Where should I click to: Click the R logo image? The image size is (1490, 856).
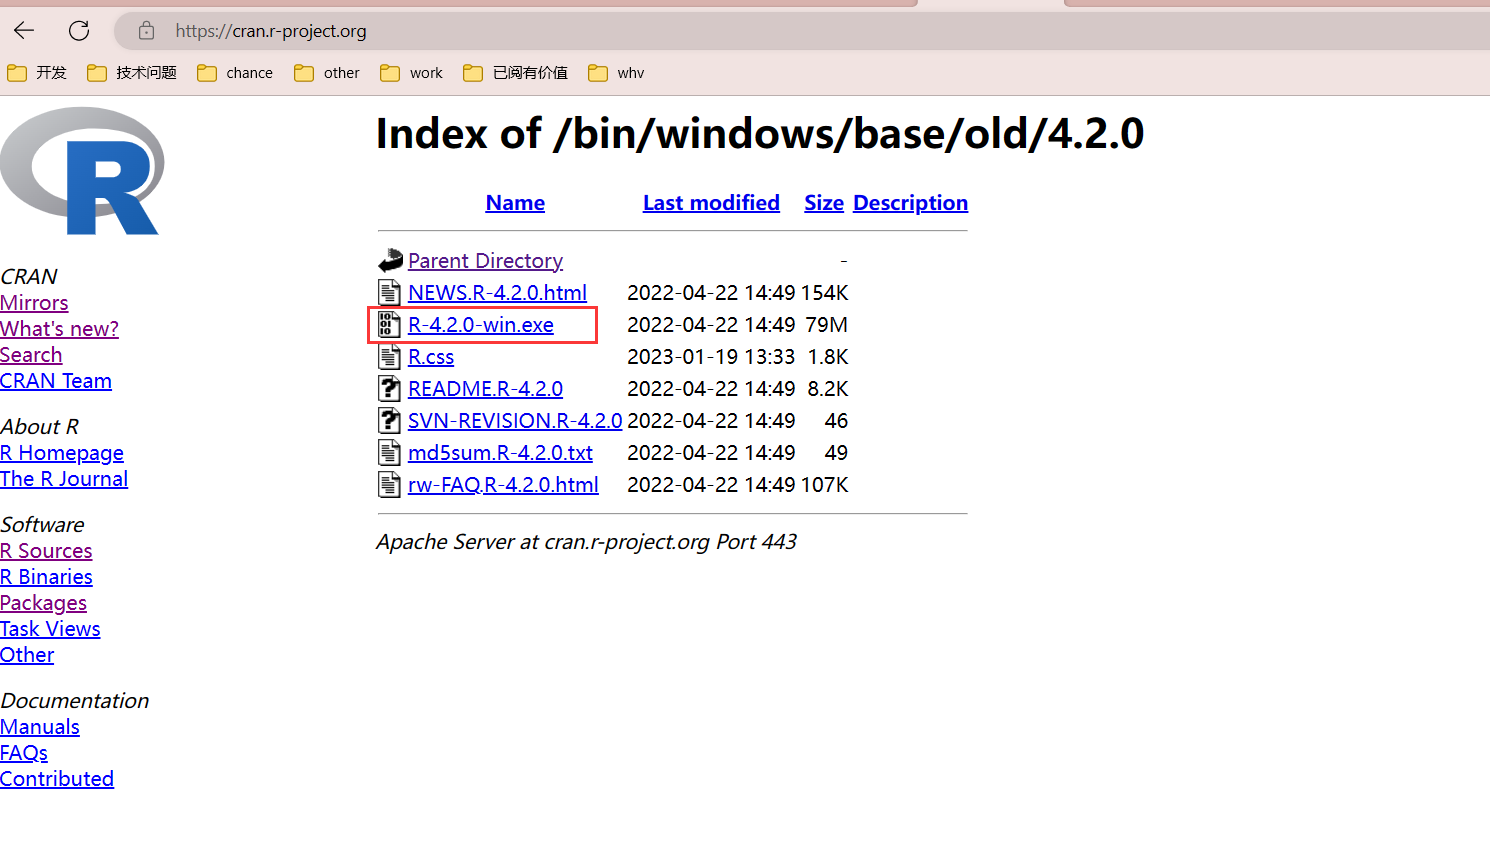coord(82,171)
